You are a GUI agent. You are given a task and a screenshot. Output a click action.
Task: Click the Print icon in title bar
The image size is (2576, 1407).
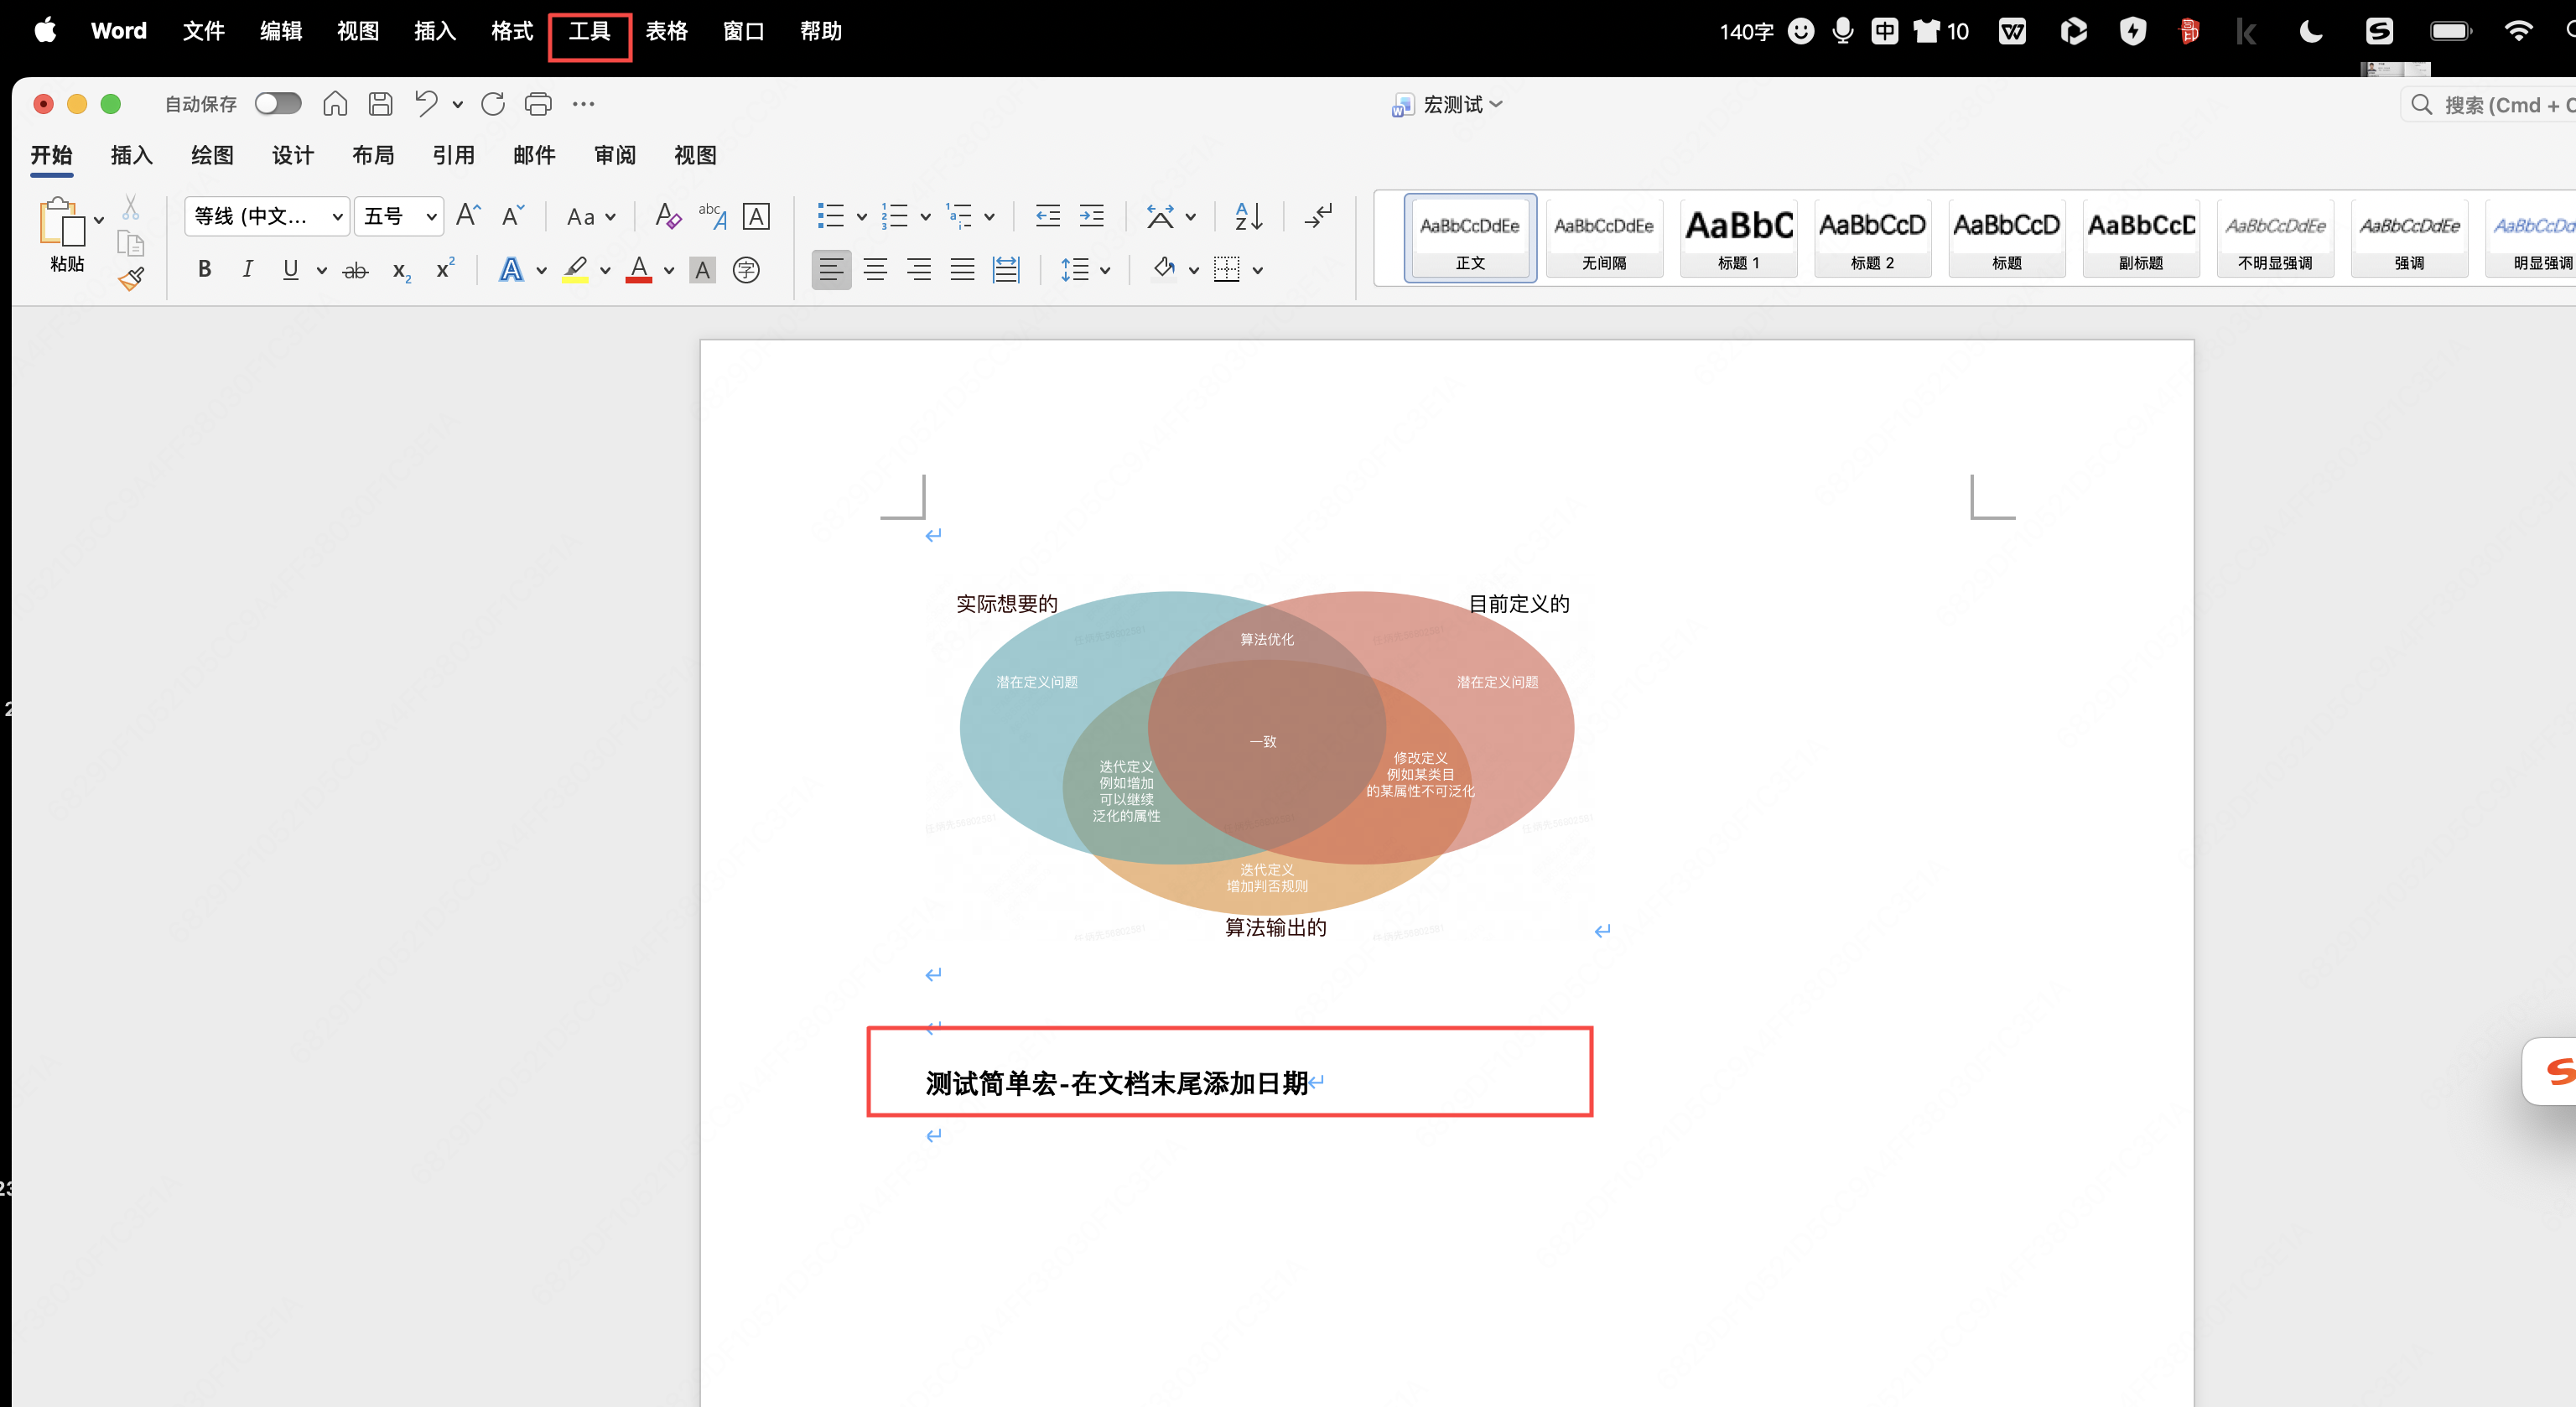click(x=538, y=104)
